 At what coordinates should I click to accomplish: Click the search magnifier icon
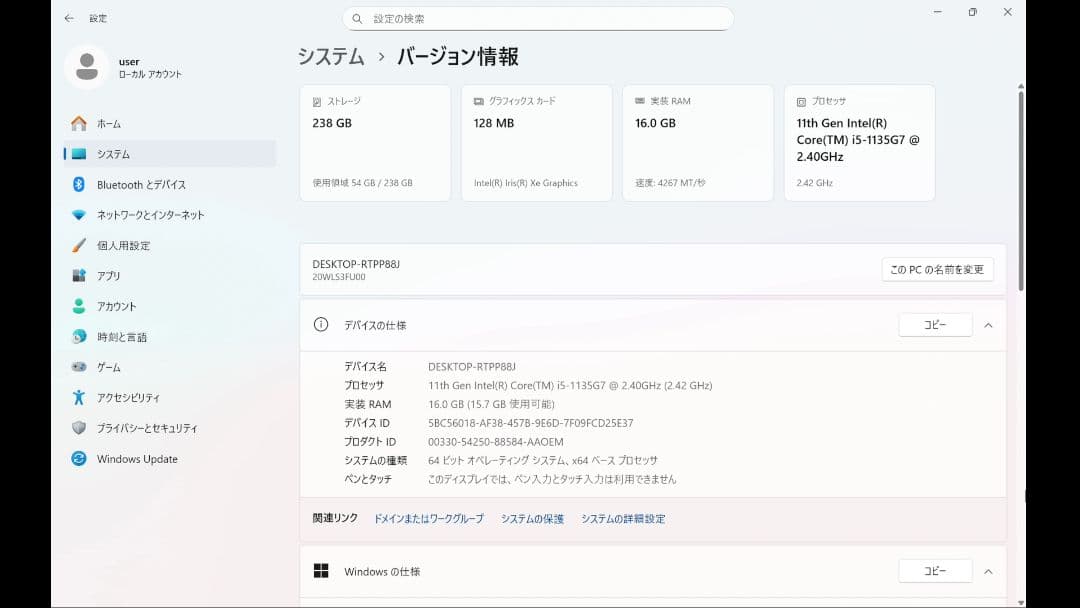click(x=357, y=19)
